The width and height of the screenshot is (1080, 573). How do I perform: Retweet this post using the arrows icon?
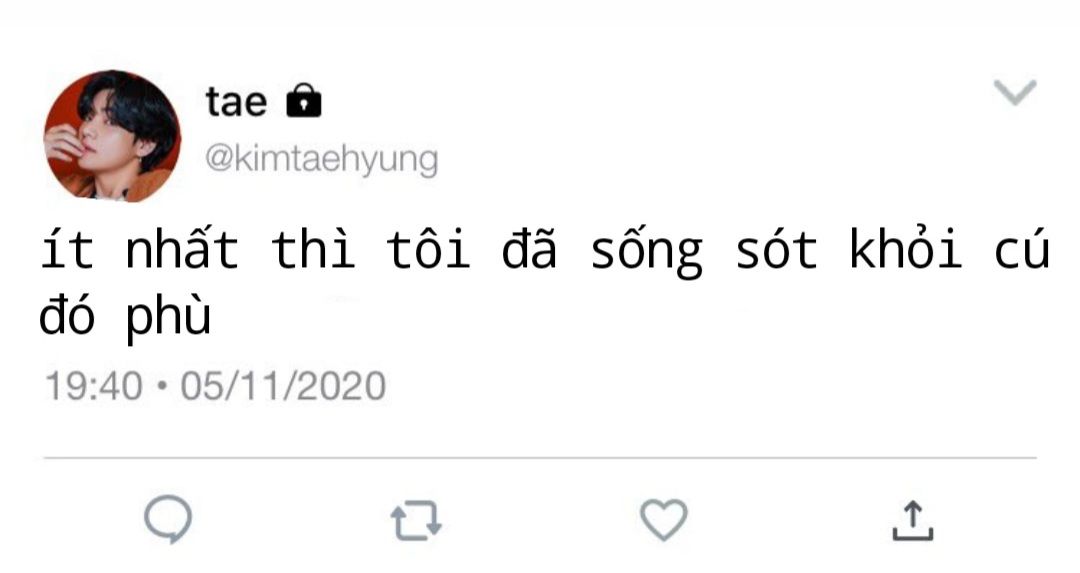[416, 520]
